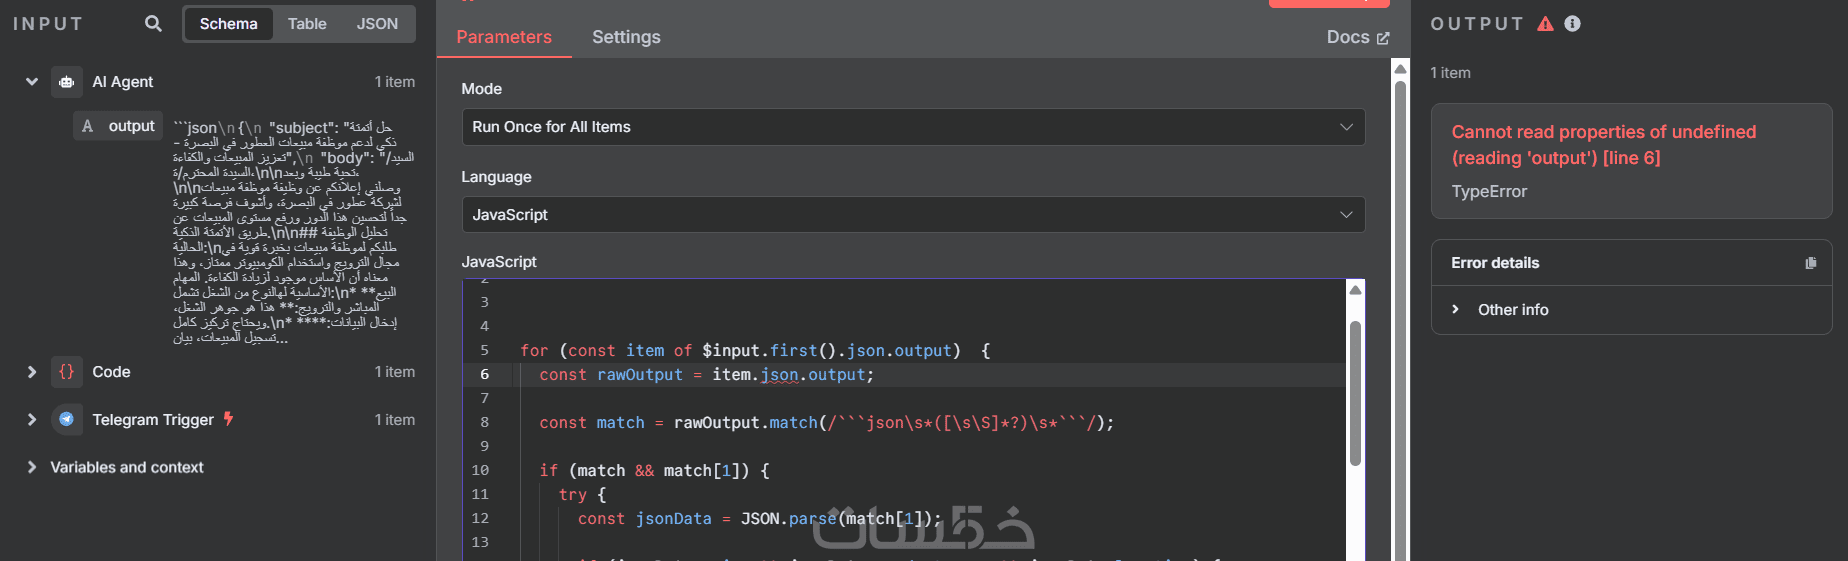The height and width of the screenshot is (561, 1848).
Task: Click the search icon in the Input panel
Action: pos(153,23)
